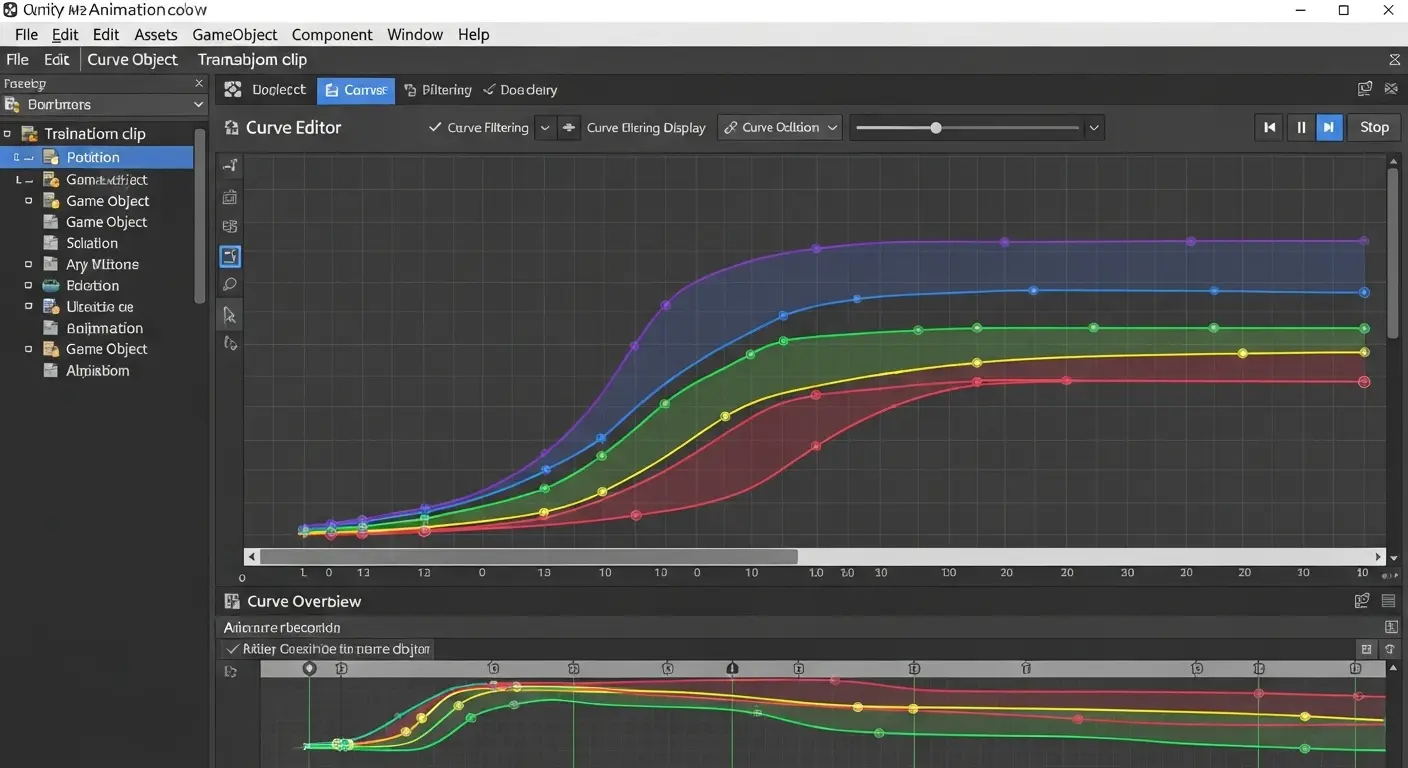
Task: Click the slider handle in curve editor toolbar
Action: click(x=936, y=128)
